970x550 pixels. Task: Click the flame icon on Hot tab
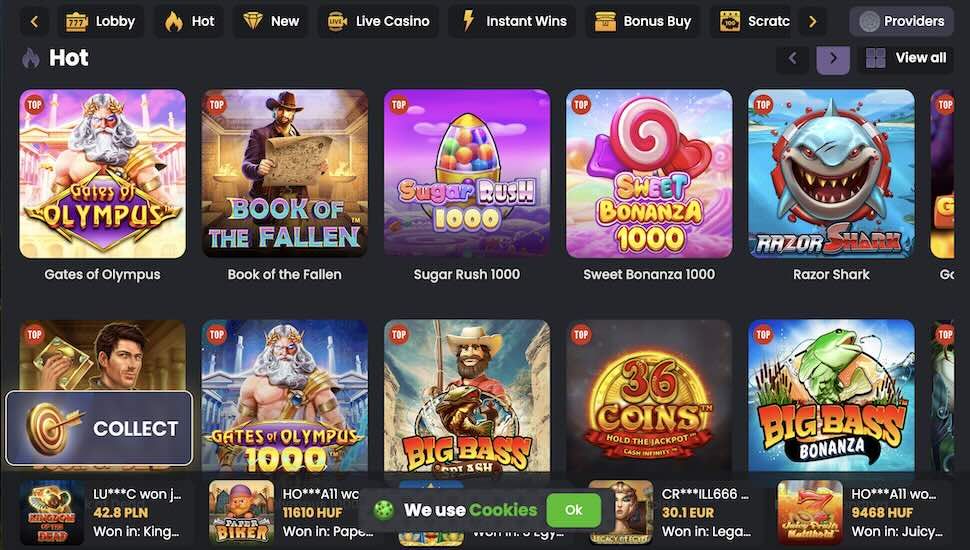(x=174, y=22)
